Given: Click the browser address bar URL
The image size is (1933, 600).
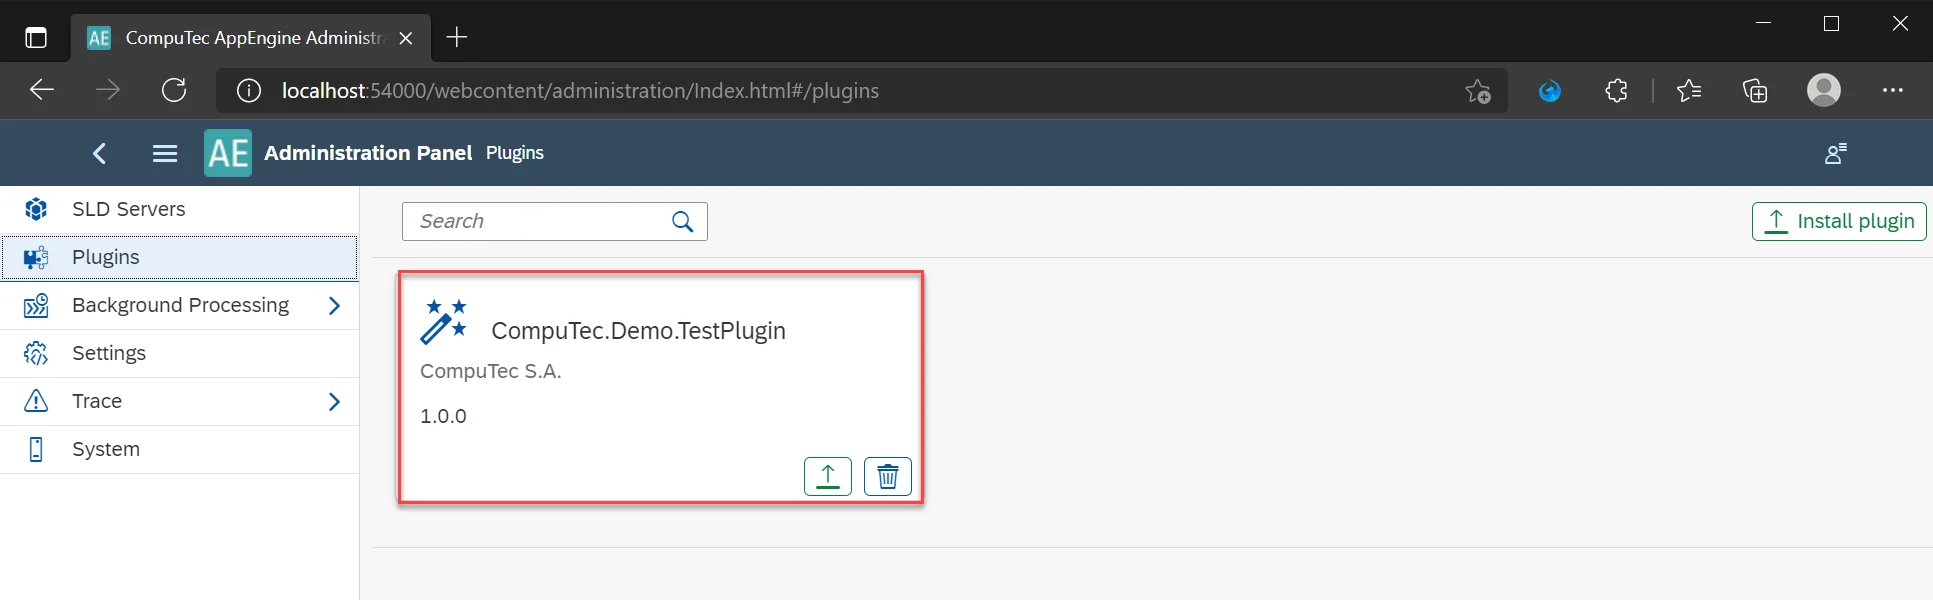Looking at the screenshot, I should coord(580,91).
